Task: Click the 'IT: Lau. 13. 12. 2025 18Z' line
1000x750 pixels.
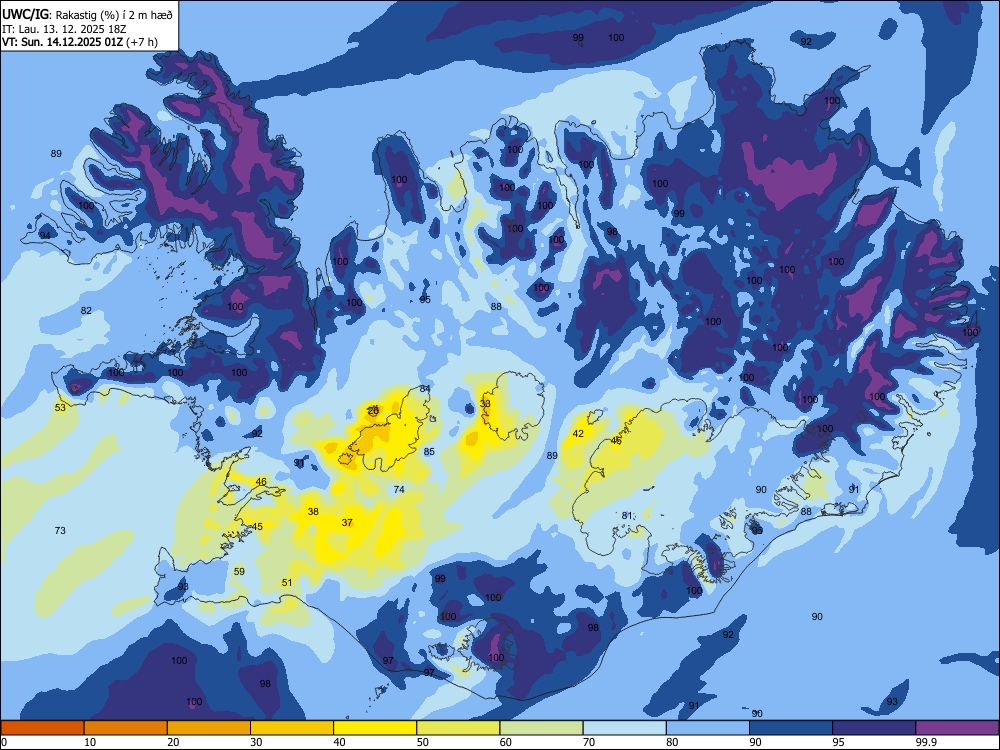Action: 62,29
